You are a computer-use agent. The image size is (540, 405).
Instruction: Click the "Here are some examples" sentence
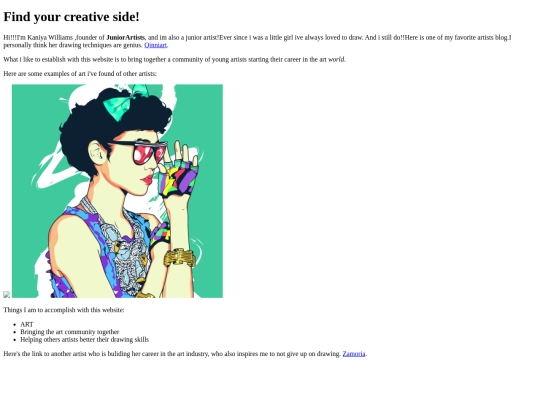pos(80,74)
